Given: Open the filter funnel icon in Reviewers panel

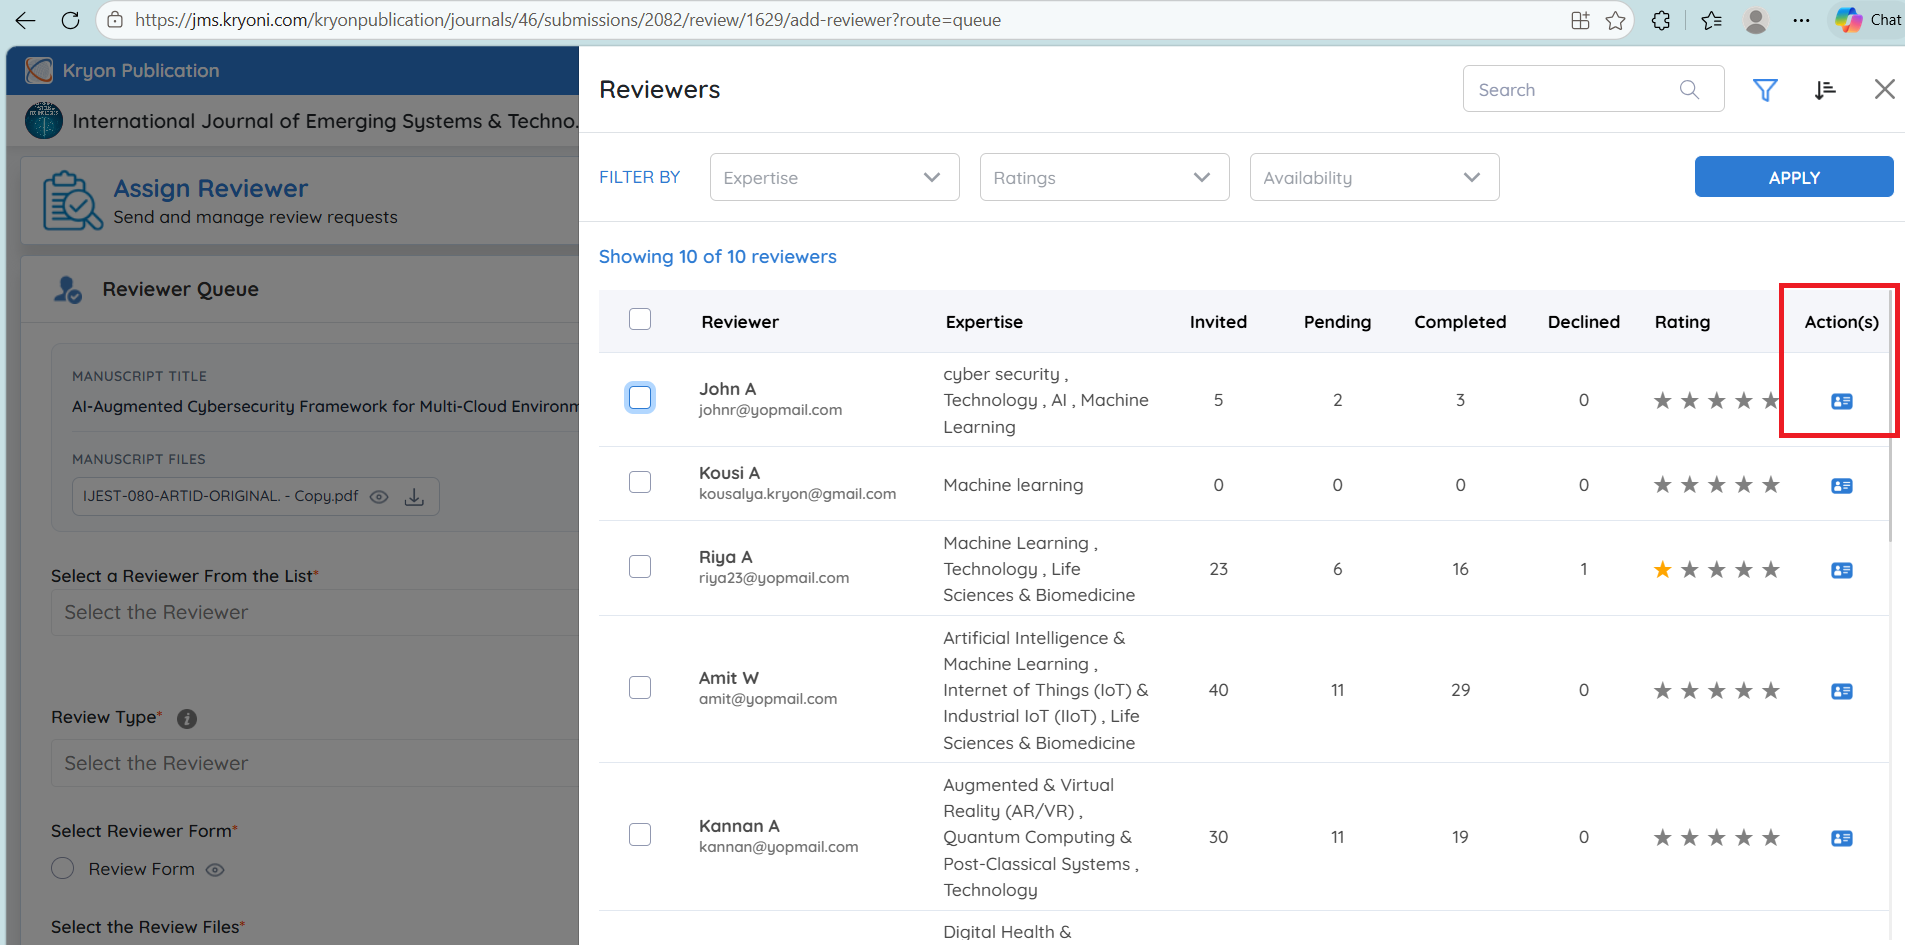Looking at the screenshot, I should pyautogui.click(x=1765, y=90).
